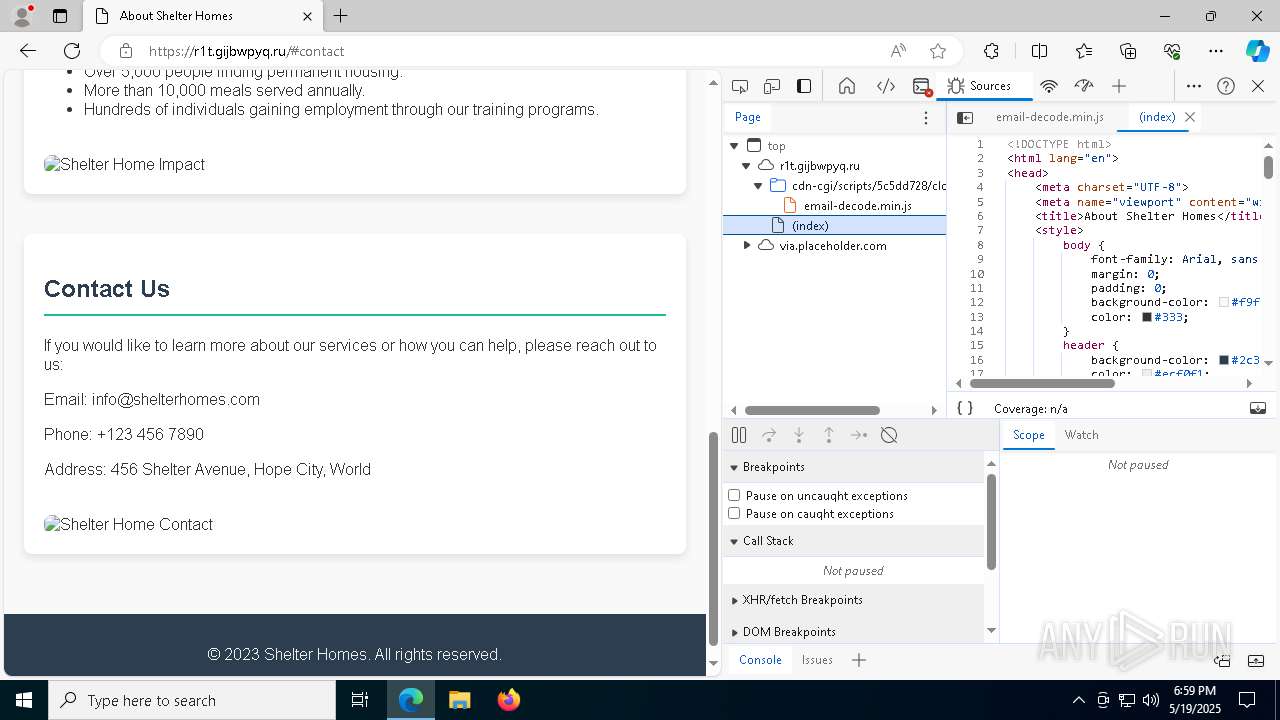Pause script execution
Image resolution: width=1280 pixels, height=720 pixels.
tap(739, 435)
